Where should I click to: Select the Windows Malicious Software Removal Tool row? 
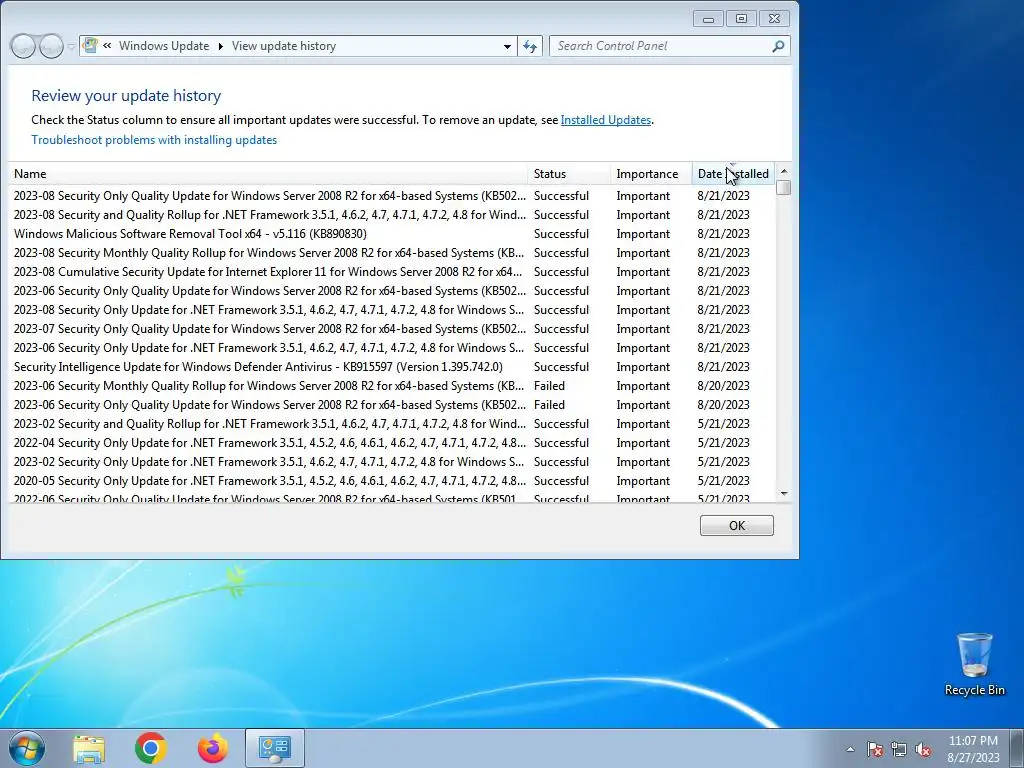click(x=392, y=234)
